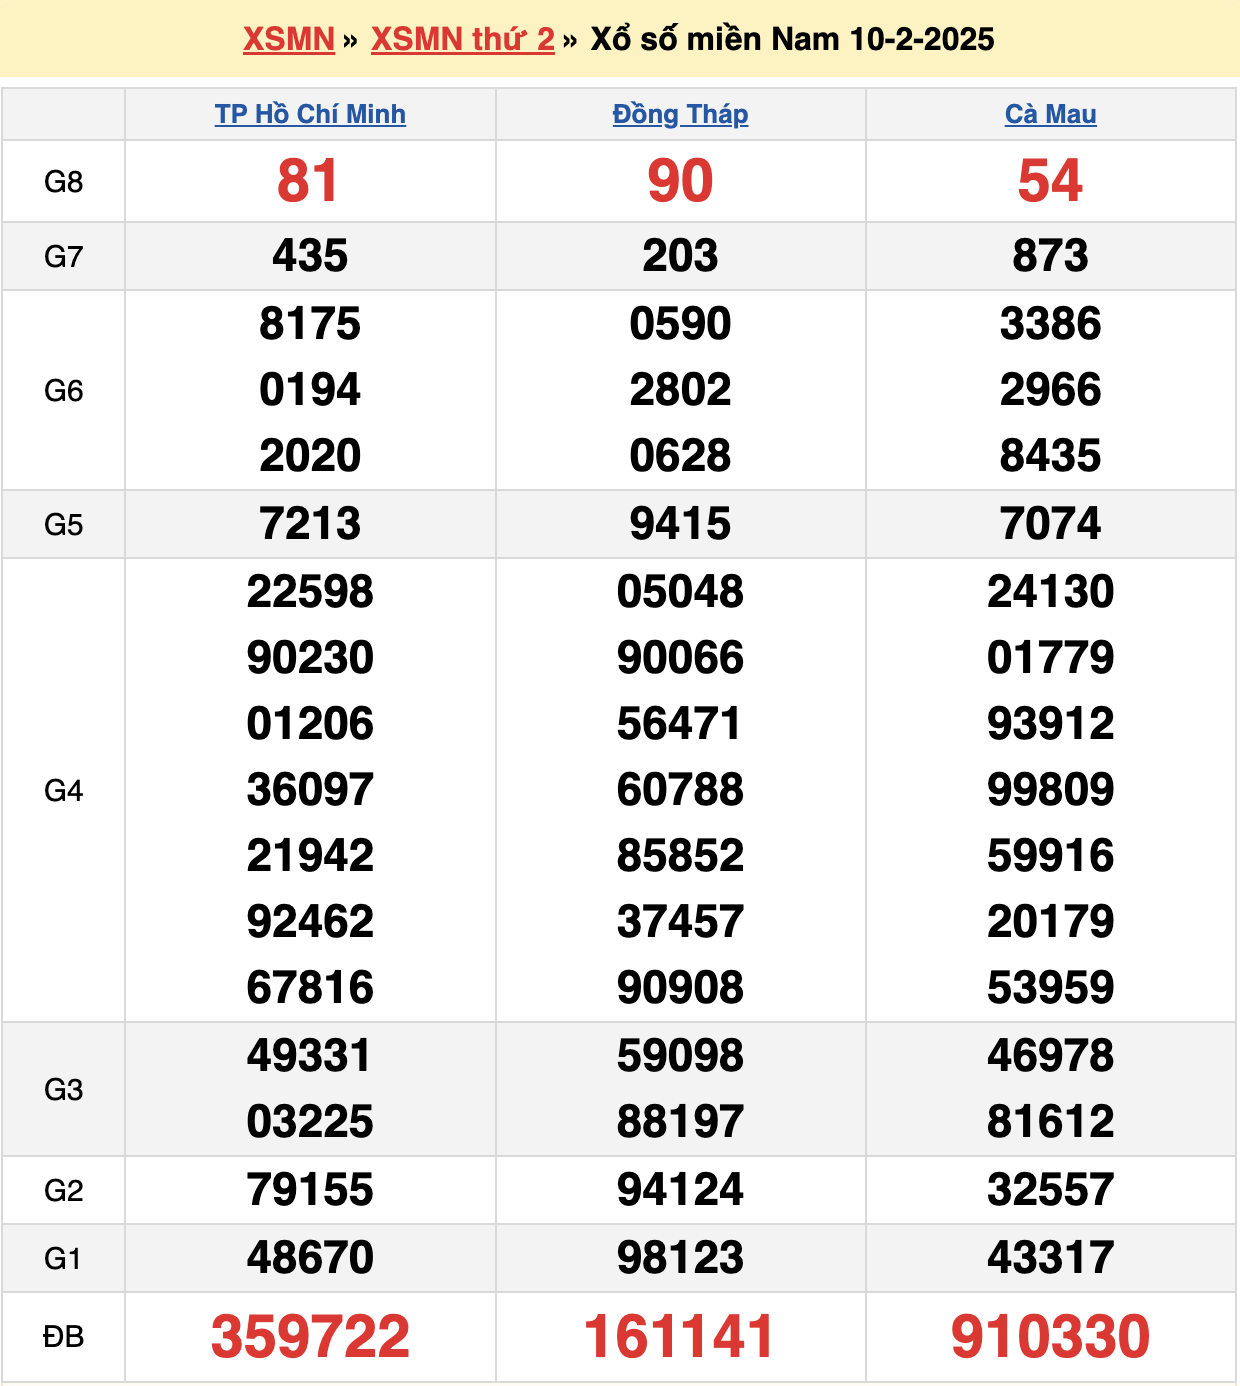Click the G2 result 94124
The image size is (1240, 1386).
point(680,1190)
